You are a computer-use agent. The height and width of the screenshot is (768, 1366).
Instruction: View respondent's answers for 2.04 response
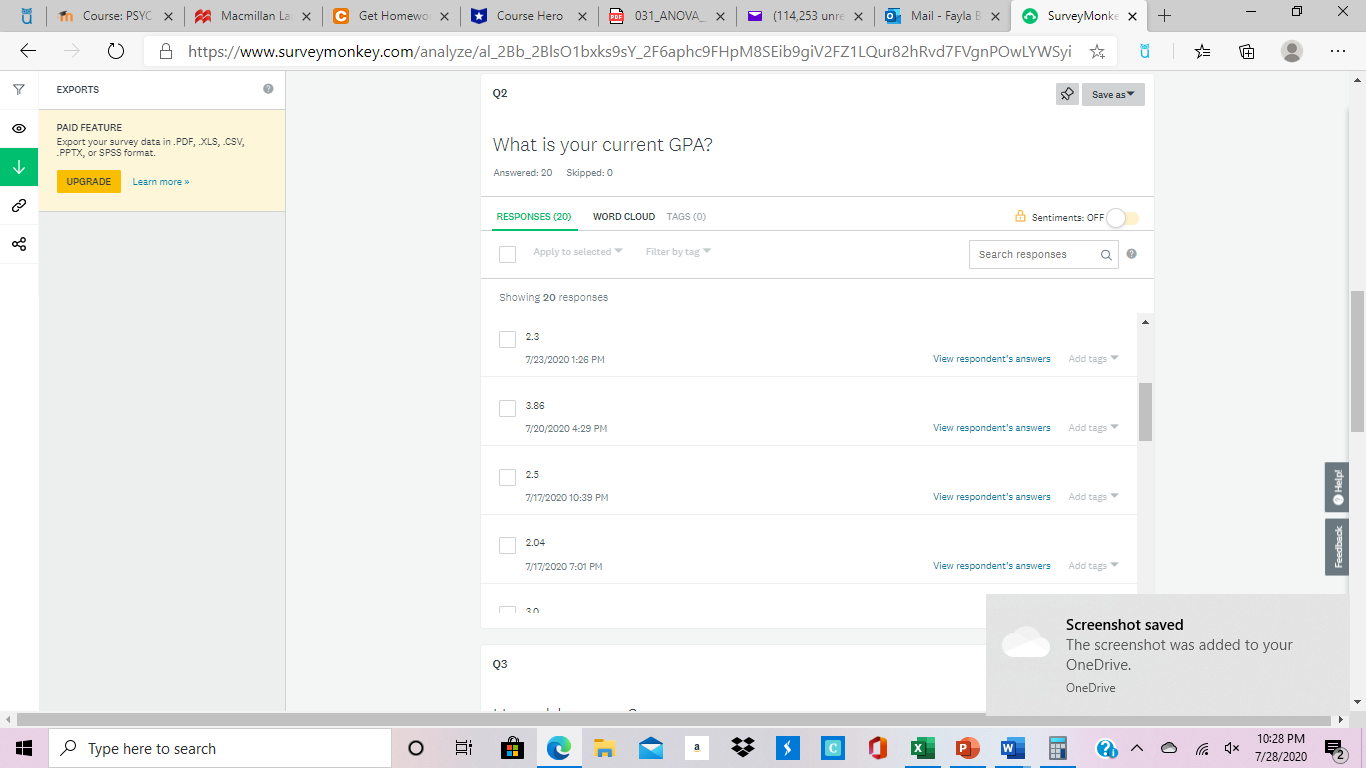point(992,566)
